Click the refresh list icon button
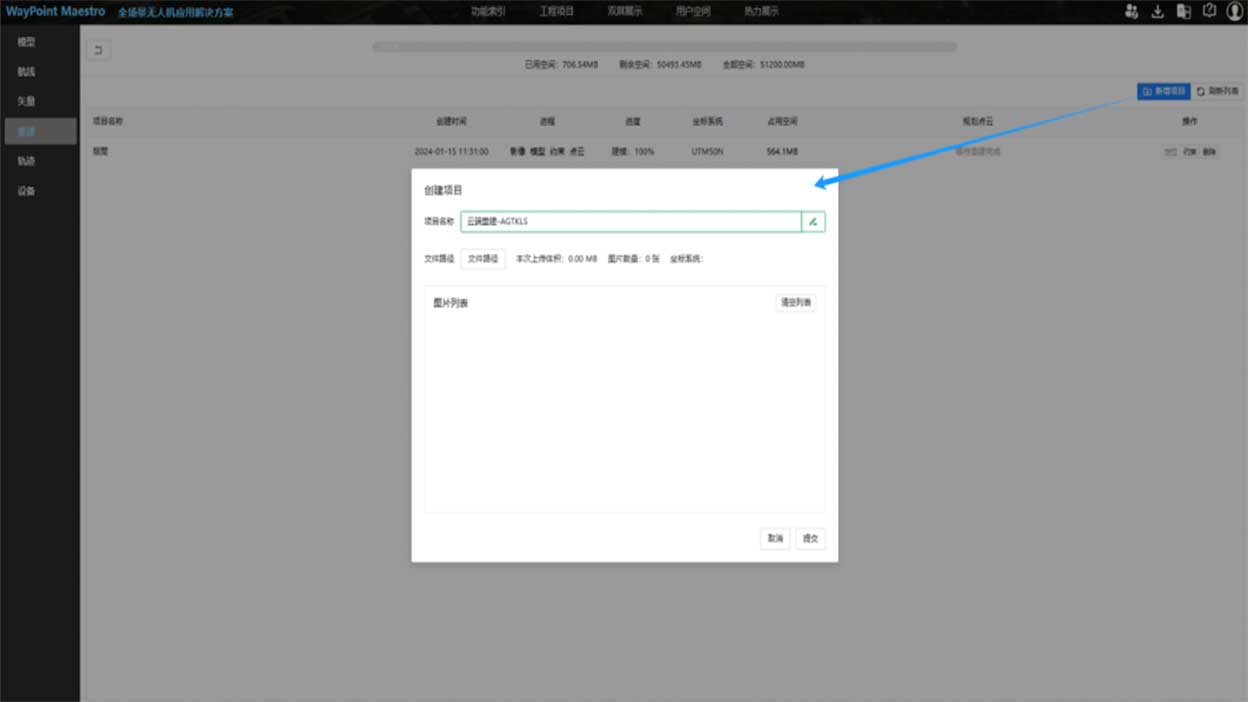The image size is (1248, 702). coord(1217,91)
